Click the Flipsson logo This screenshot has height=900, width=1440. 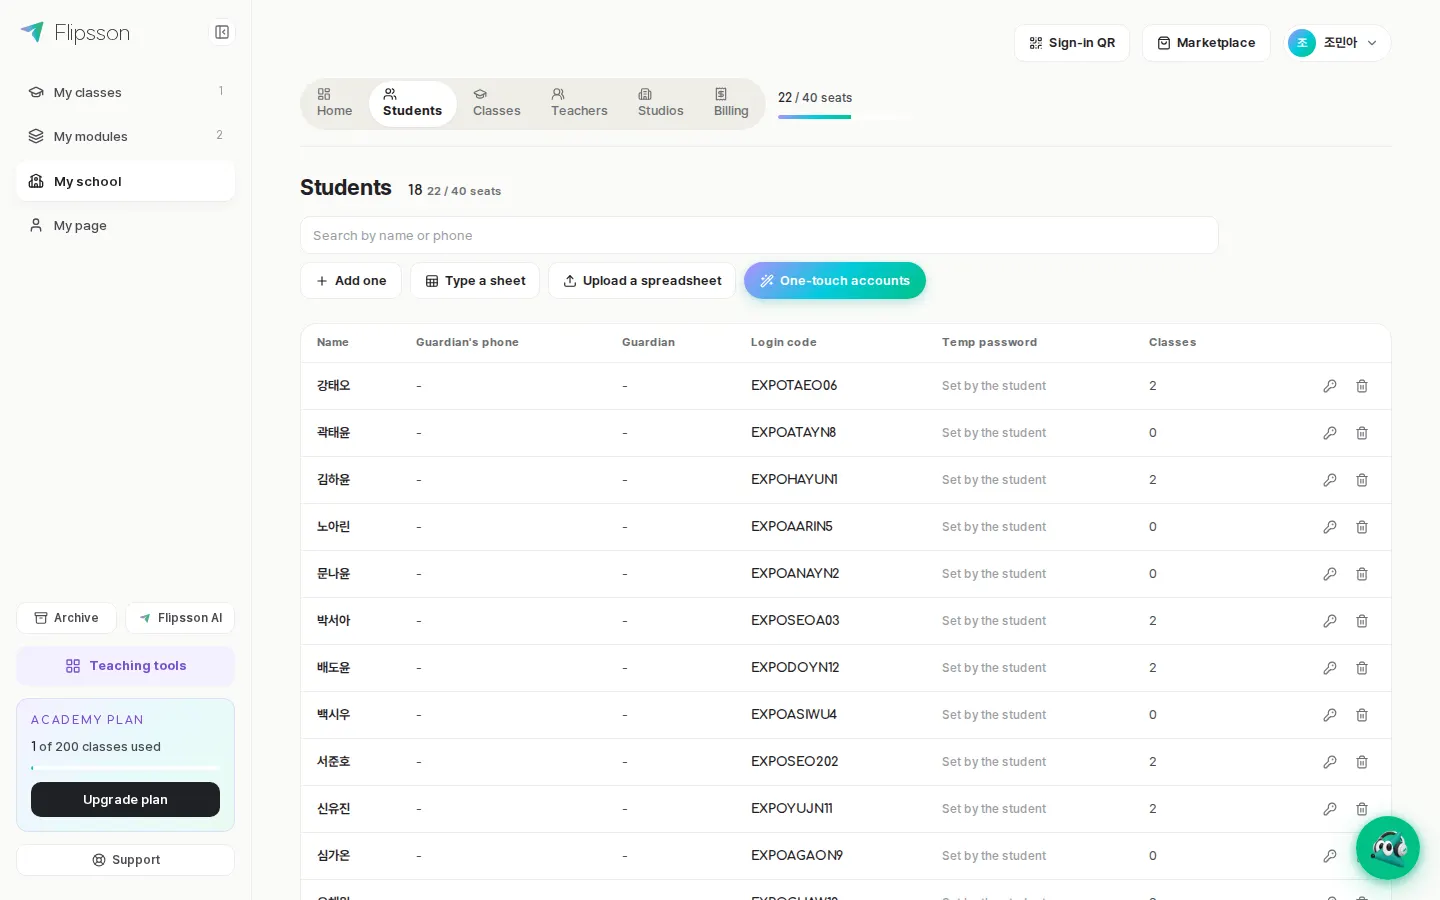[75, 33]
